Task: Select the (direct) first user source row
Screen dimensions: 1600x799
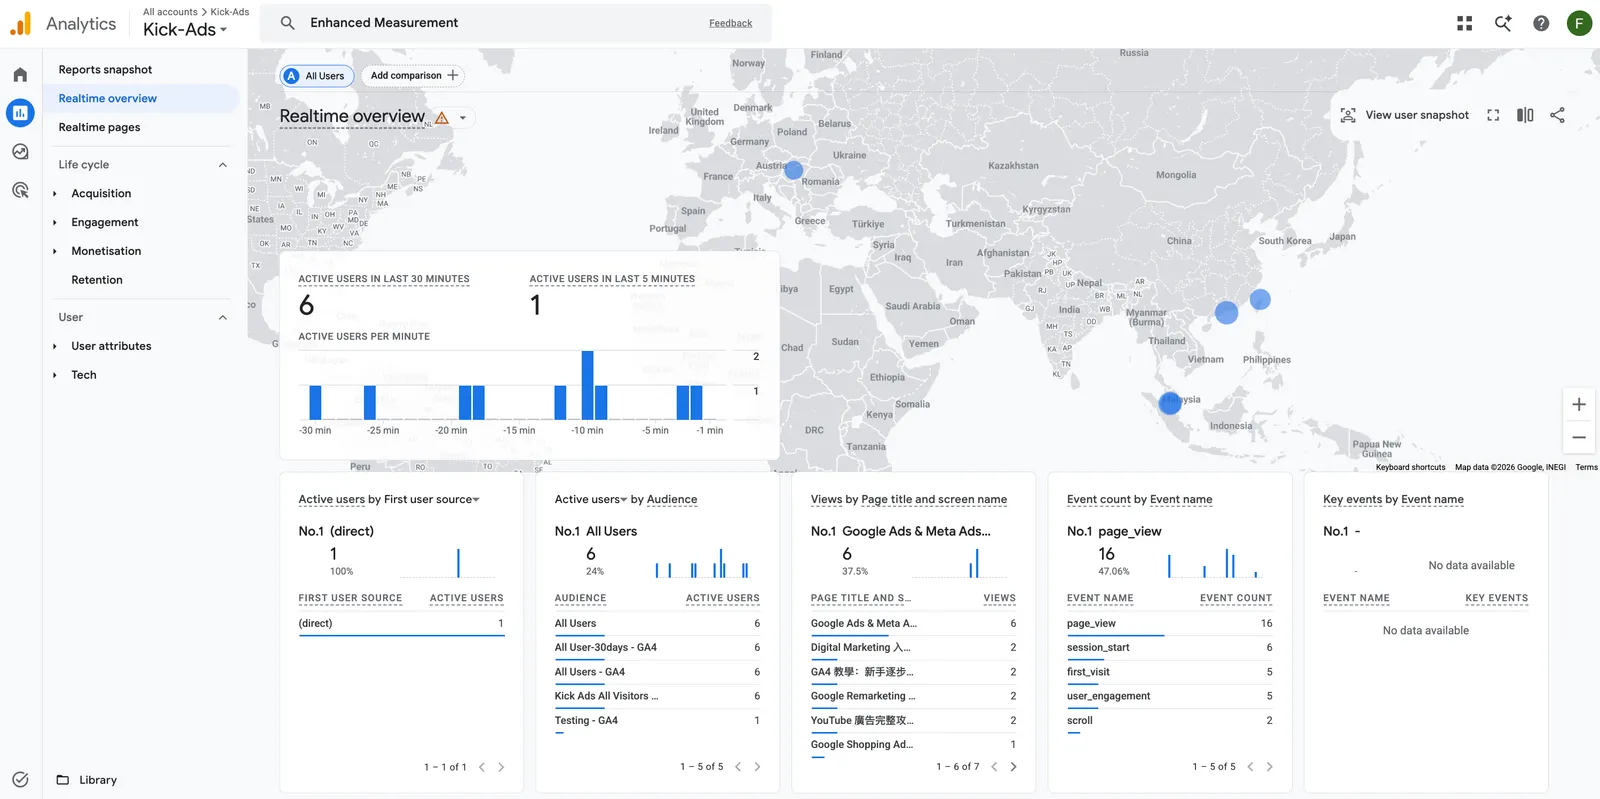Action: (401, 624)
